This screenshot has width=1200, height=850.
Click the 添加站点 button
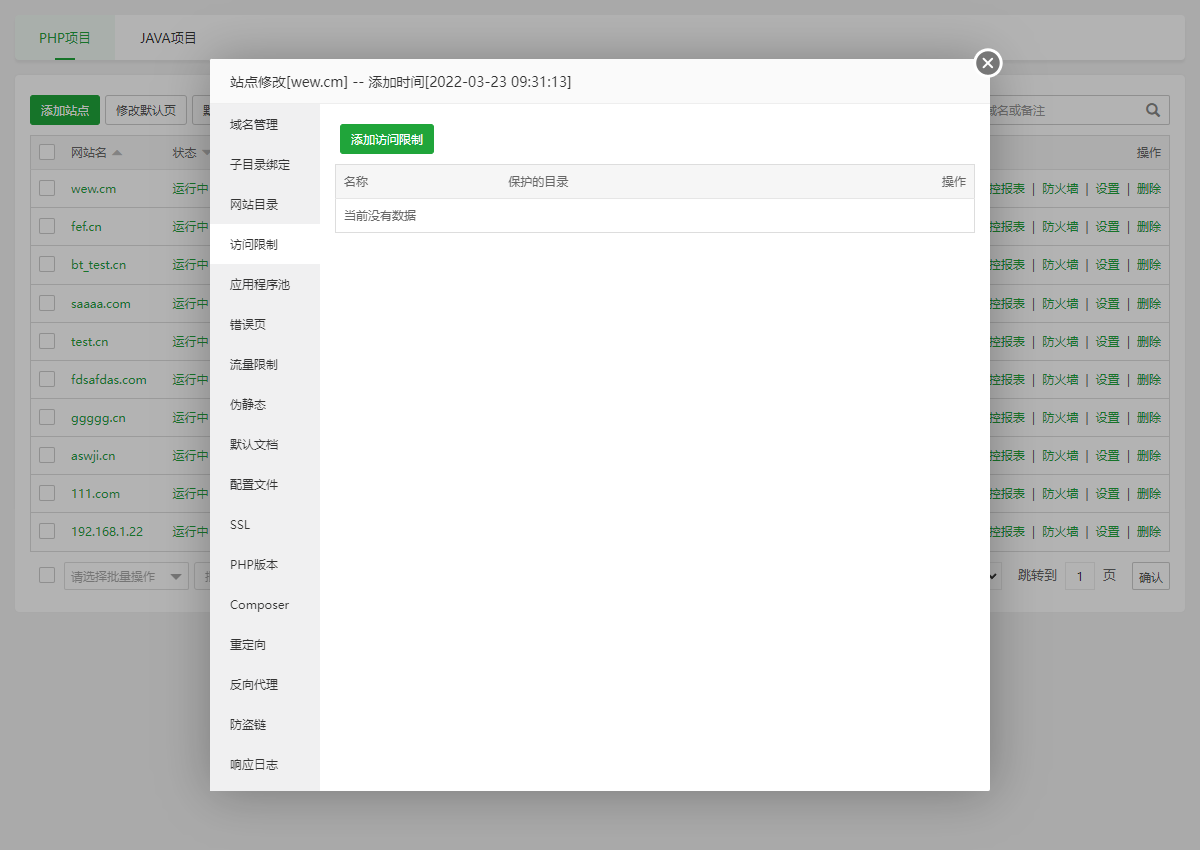[x=63, y=110]
